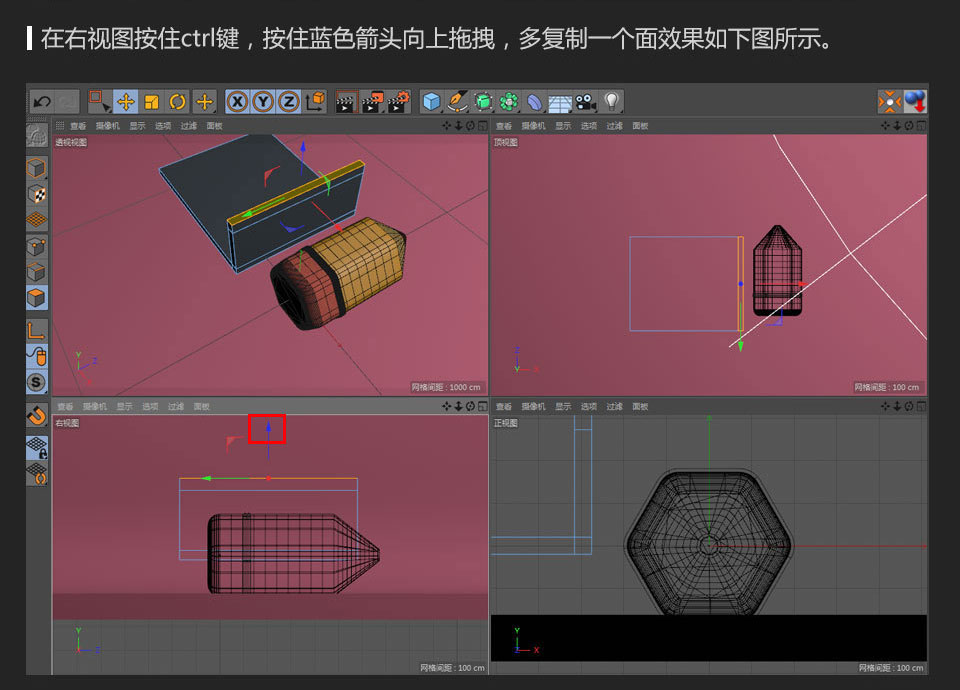Select the Move tool in the toolbar
Image resolution: width=960 pixels, height=690 pixels.
(x=124, y=101)
